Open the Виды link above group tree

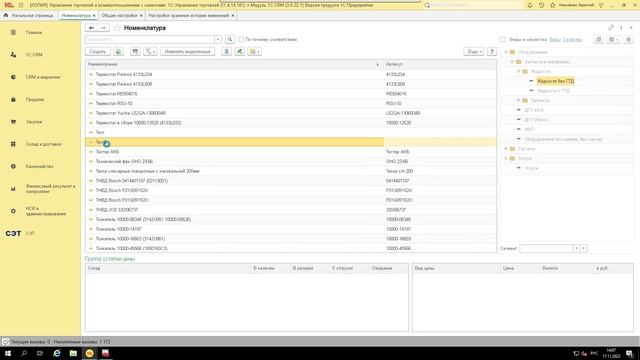coord(555,40)
